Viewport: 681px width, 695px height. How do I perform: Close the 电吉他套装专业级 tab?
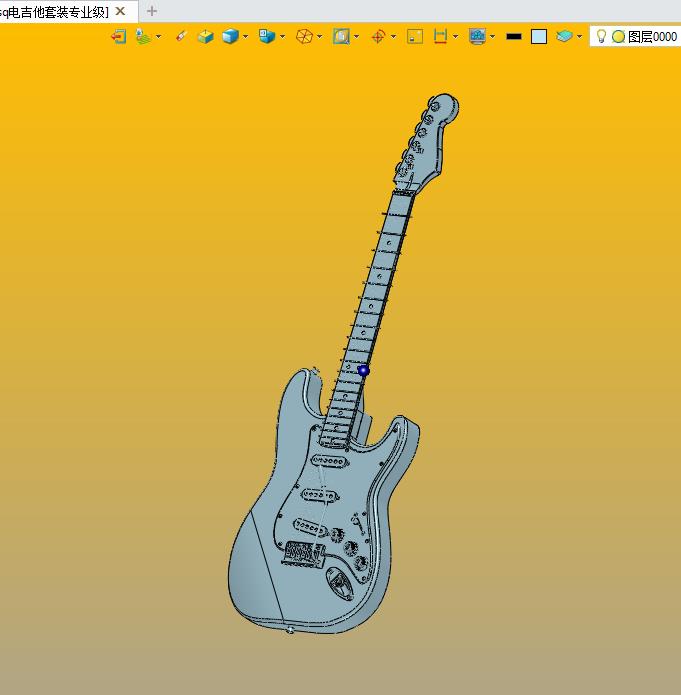point(120,12)
